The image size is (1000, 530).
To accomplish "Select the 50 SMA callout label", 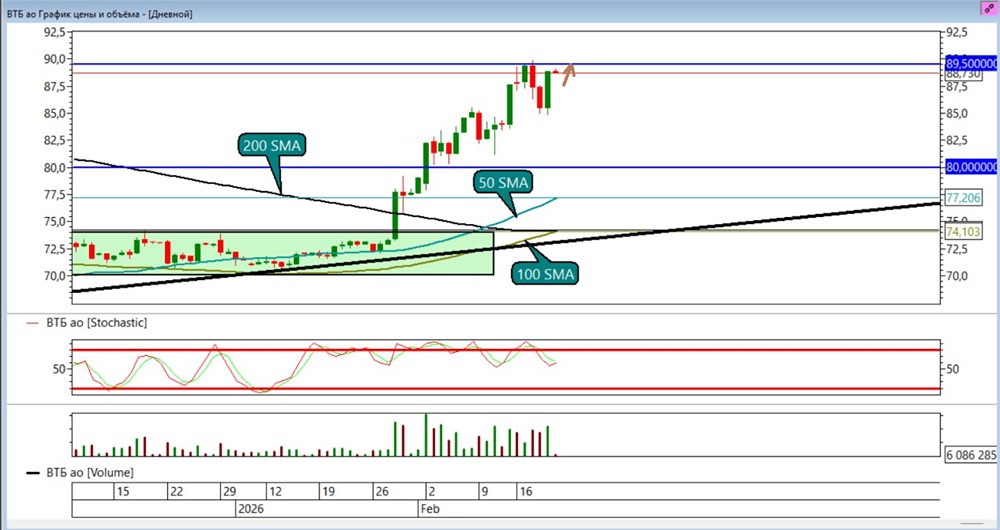I will [x=504, y=182].
